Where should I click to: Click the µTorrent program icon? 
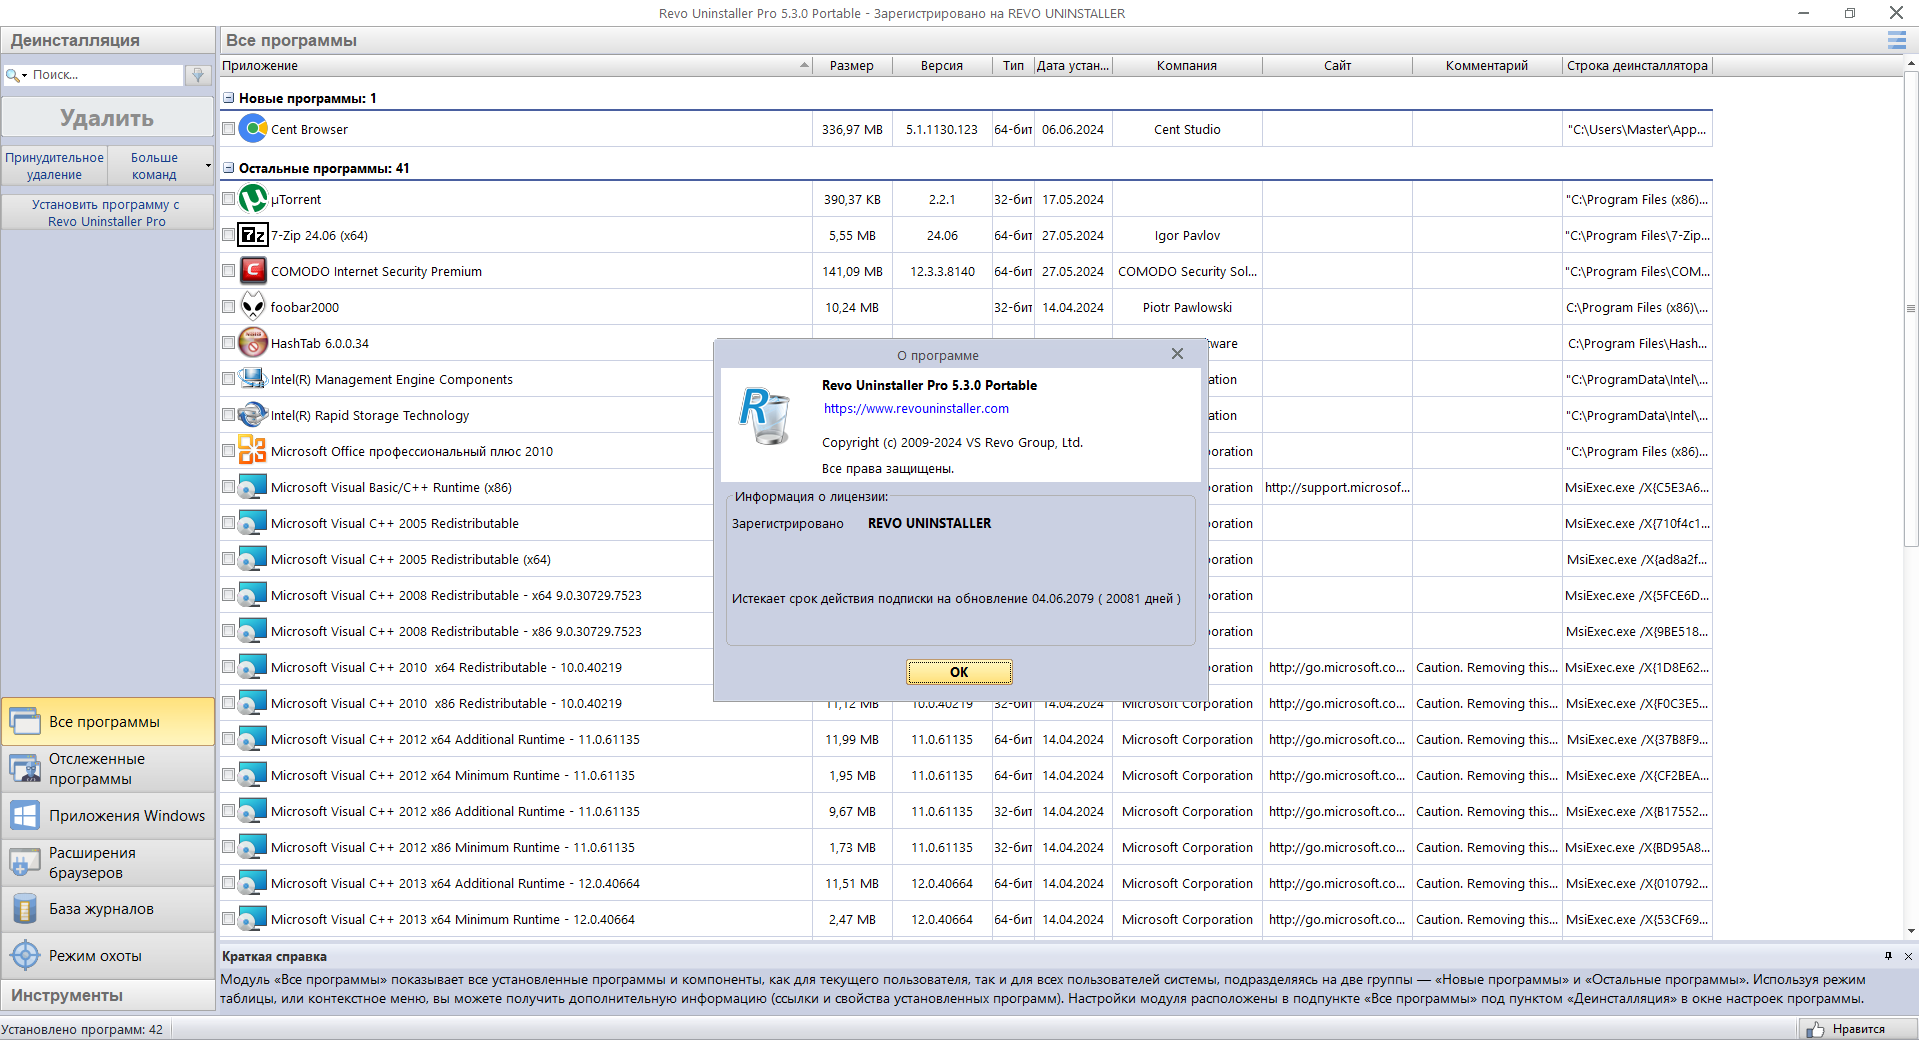coord(254,199)
